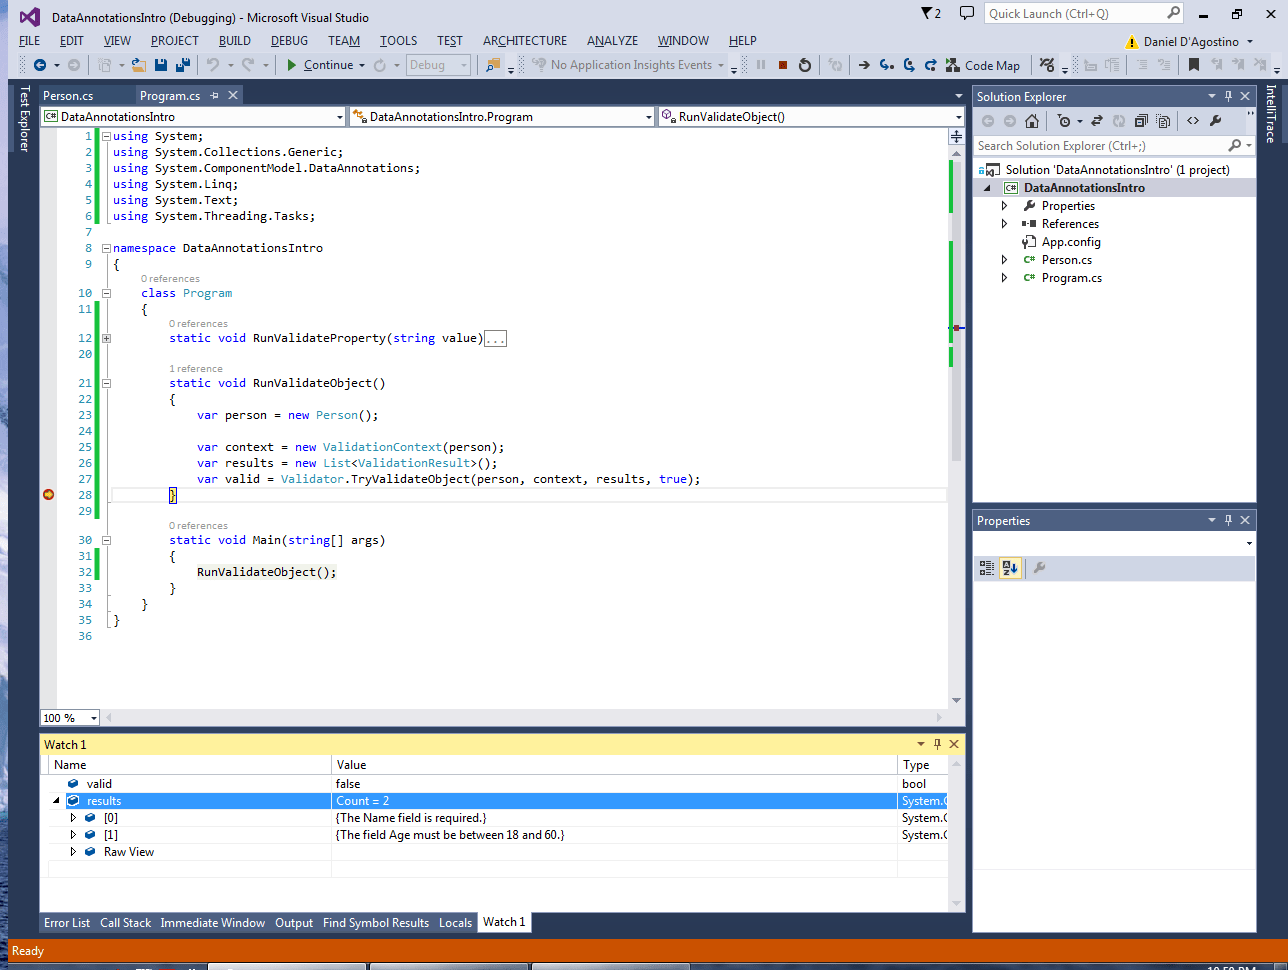Image resolution: width=1288 pixels, height=970 pixels.
Task: Expand the References node in Solution Explorer
Action: point(1005,224)
